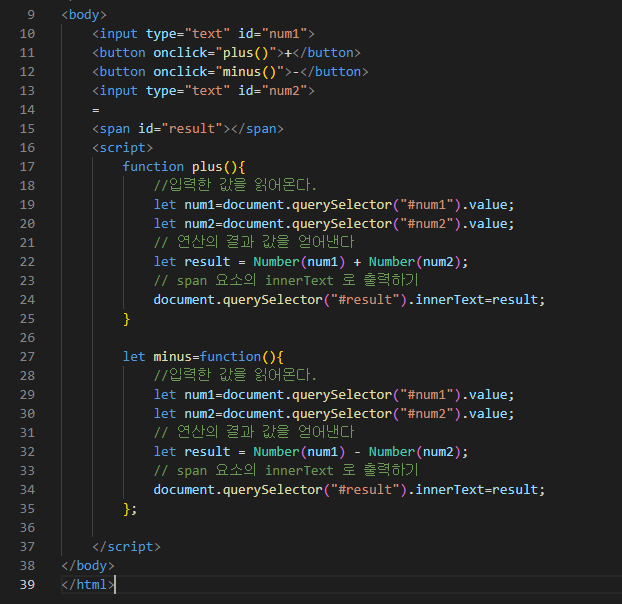Click line number 36 in gutter
Viewport: 622px width, 604px height.
(27, 528)
